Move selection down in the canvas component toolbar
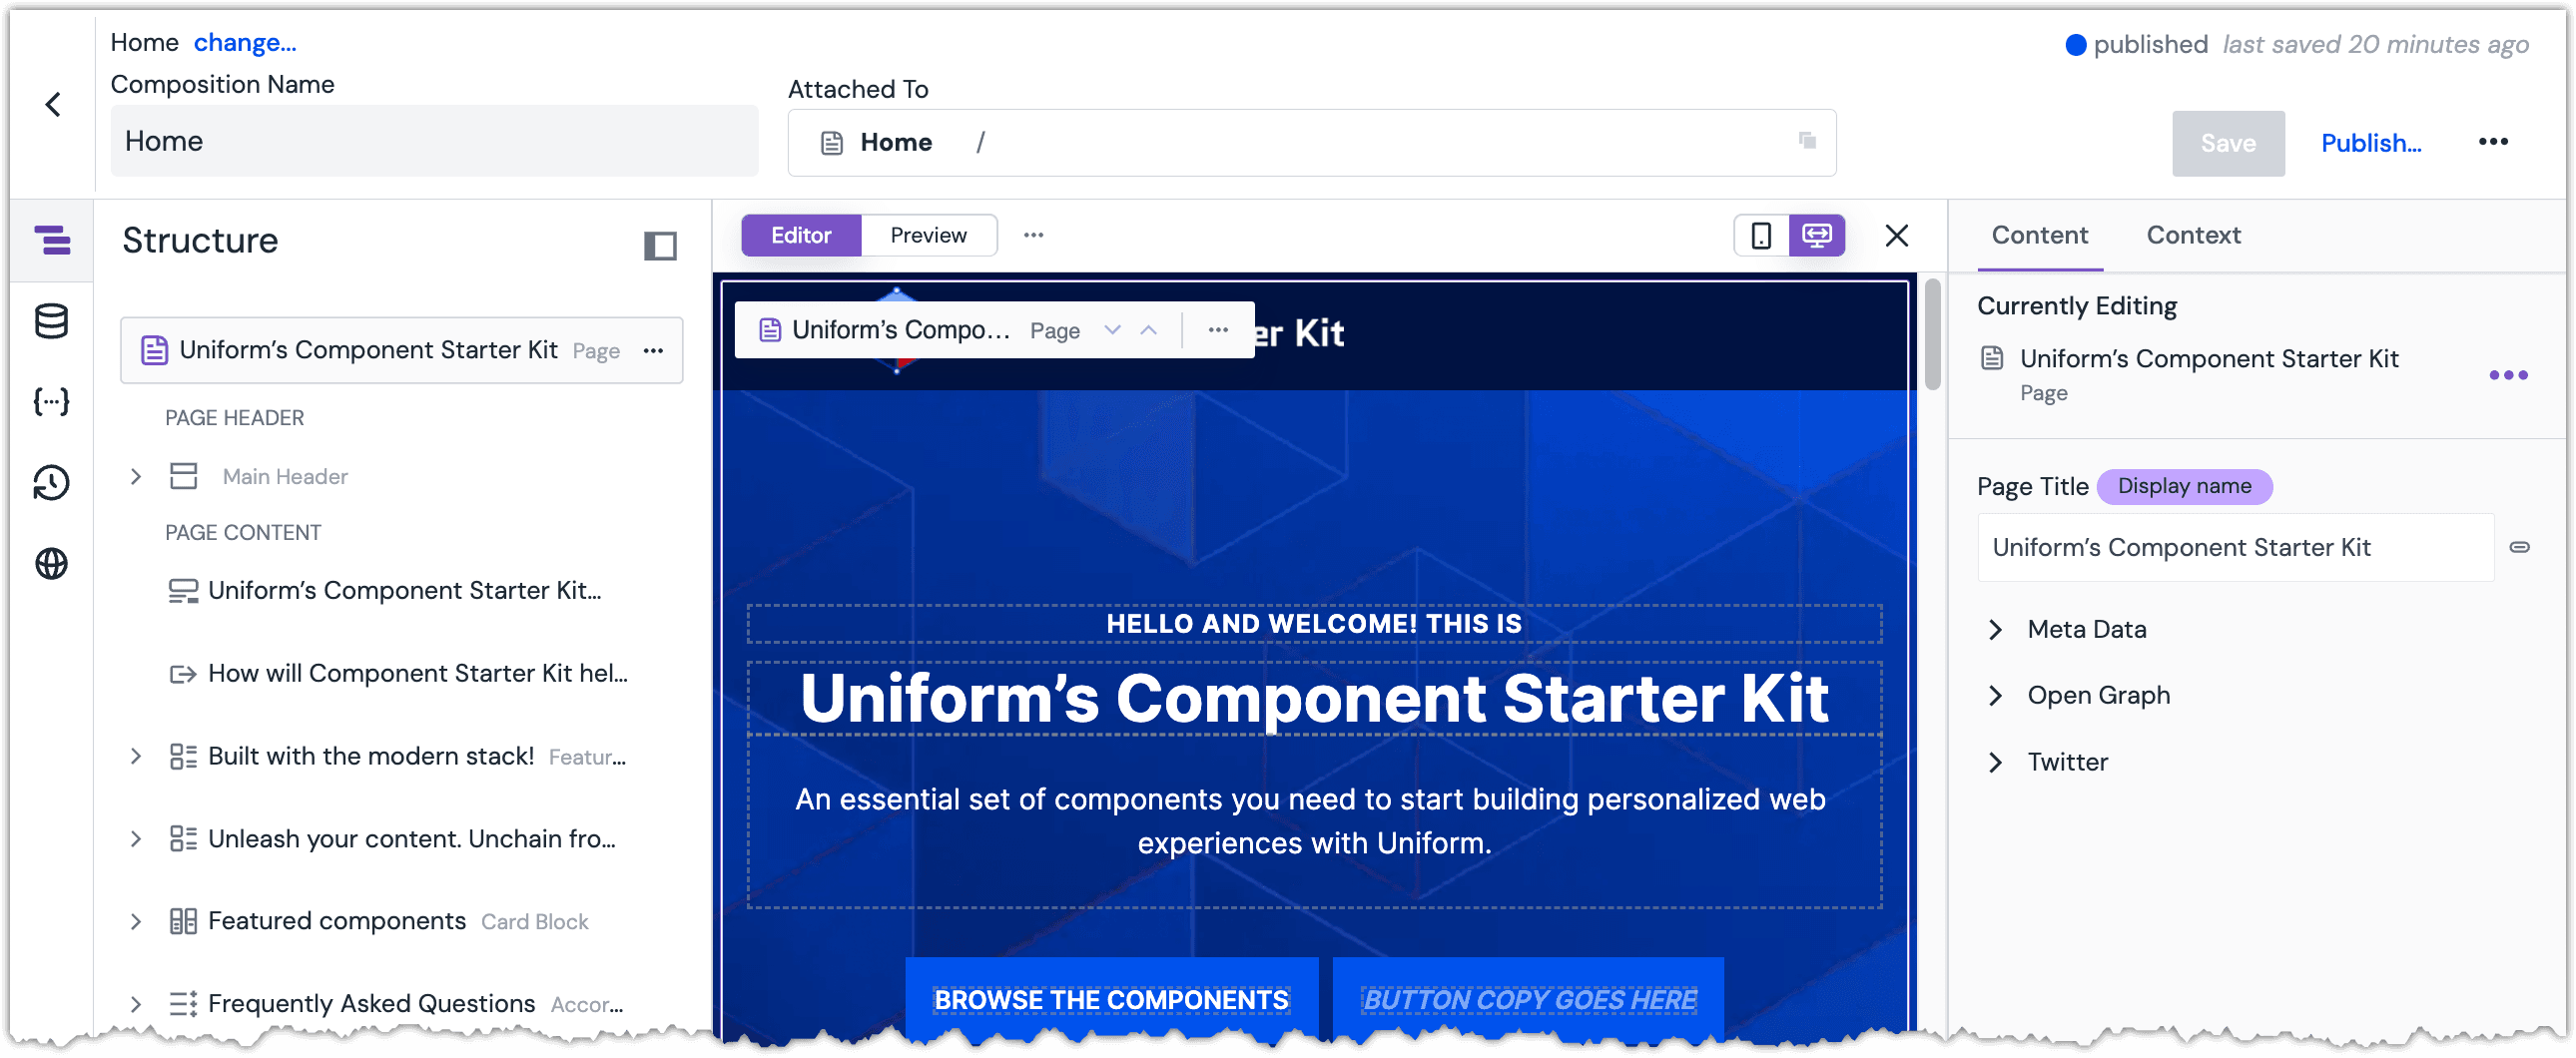 (1112, 330)
